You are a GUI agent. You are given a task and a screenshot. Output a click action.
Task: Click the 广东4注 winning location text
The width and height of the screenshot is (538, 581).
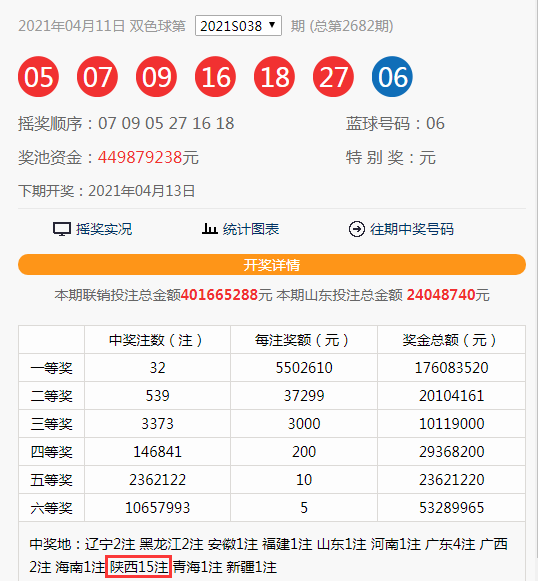click(450, 544)
